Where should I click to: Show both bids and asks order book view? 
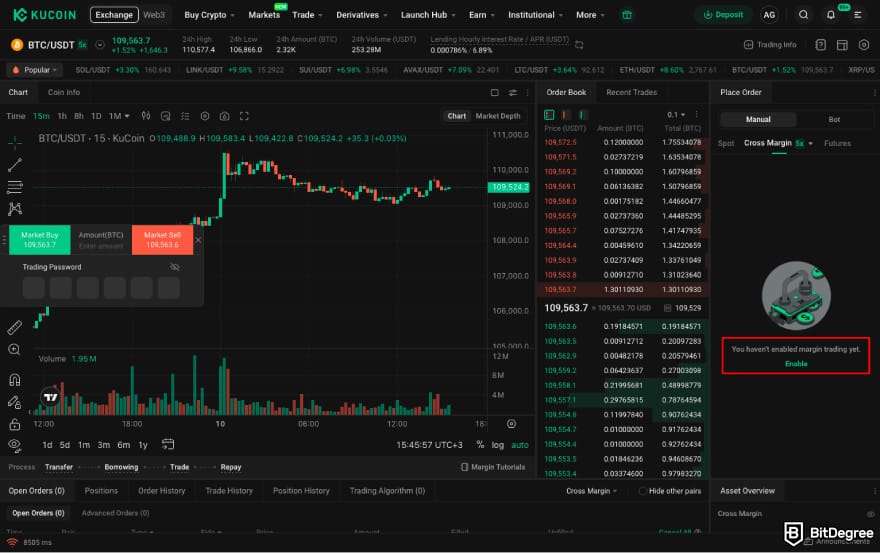[549, 115]
